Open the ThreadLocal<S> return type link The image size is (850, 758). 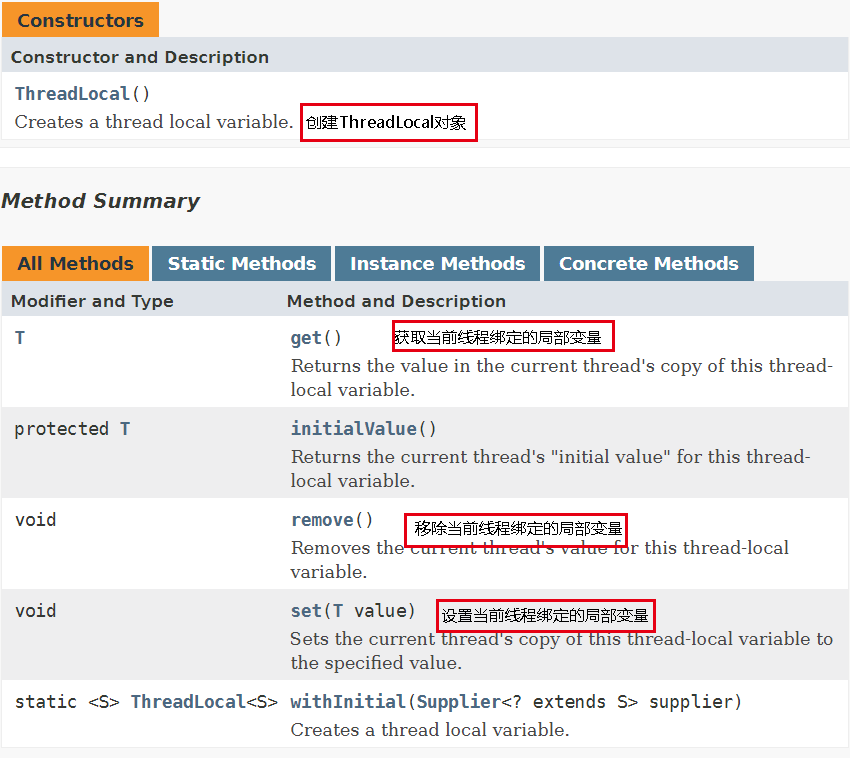(x=188, y=702)
